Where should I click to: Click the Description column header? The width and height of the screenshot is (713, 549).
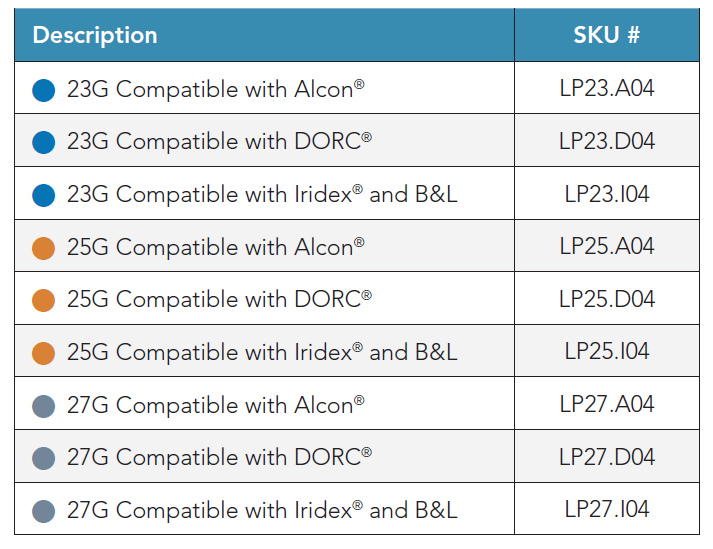95,36
